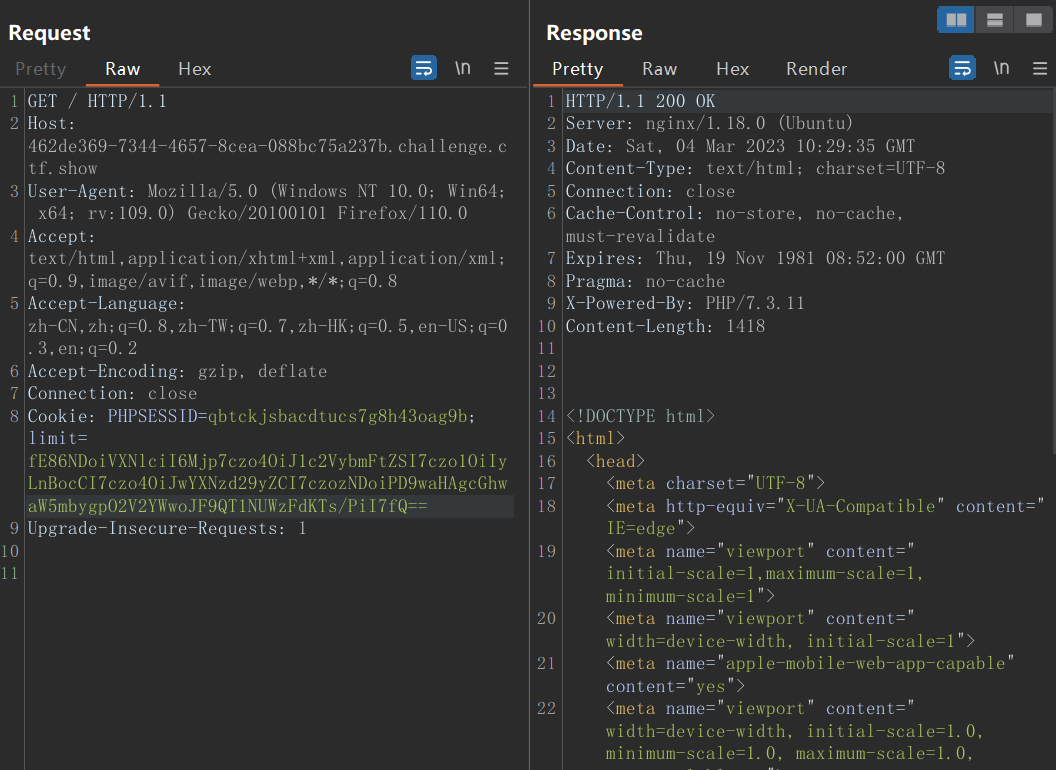Click the response Connection: close header
Viewport: 1056px width, 770px height.
651,191
